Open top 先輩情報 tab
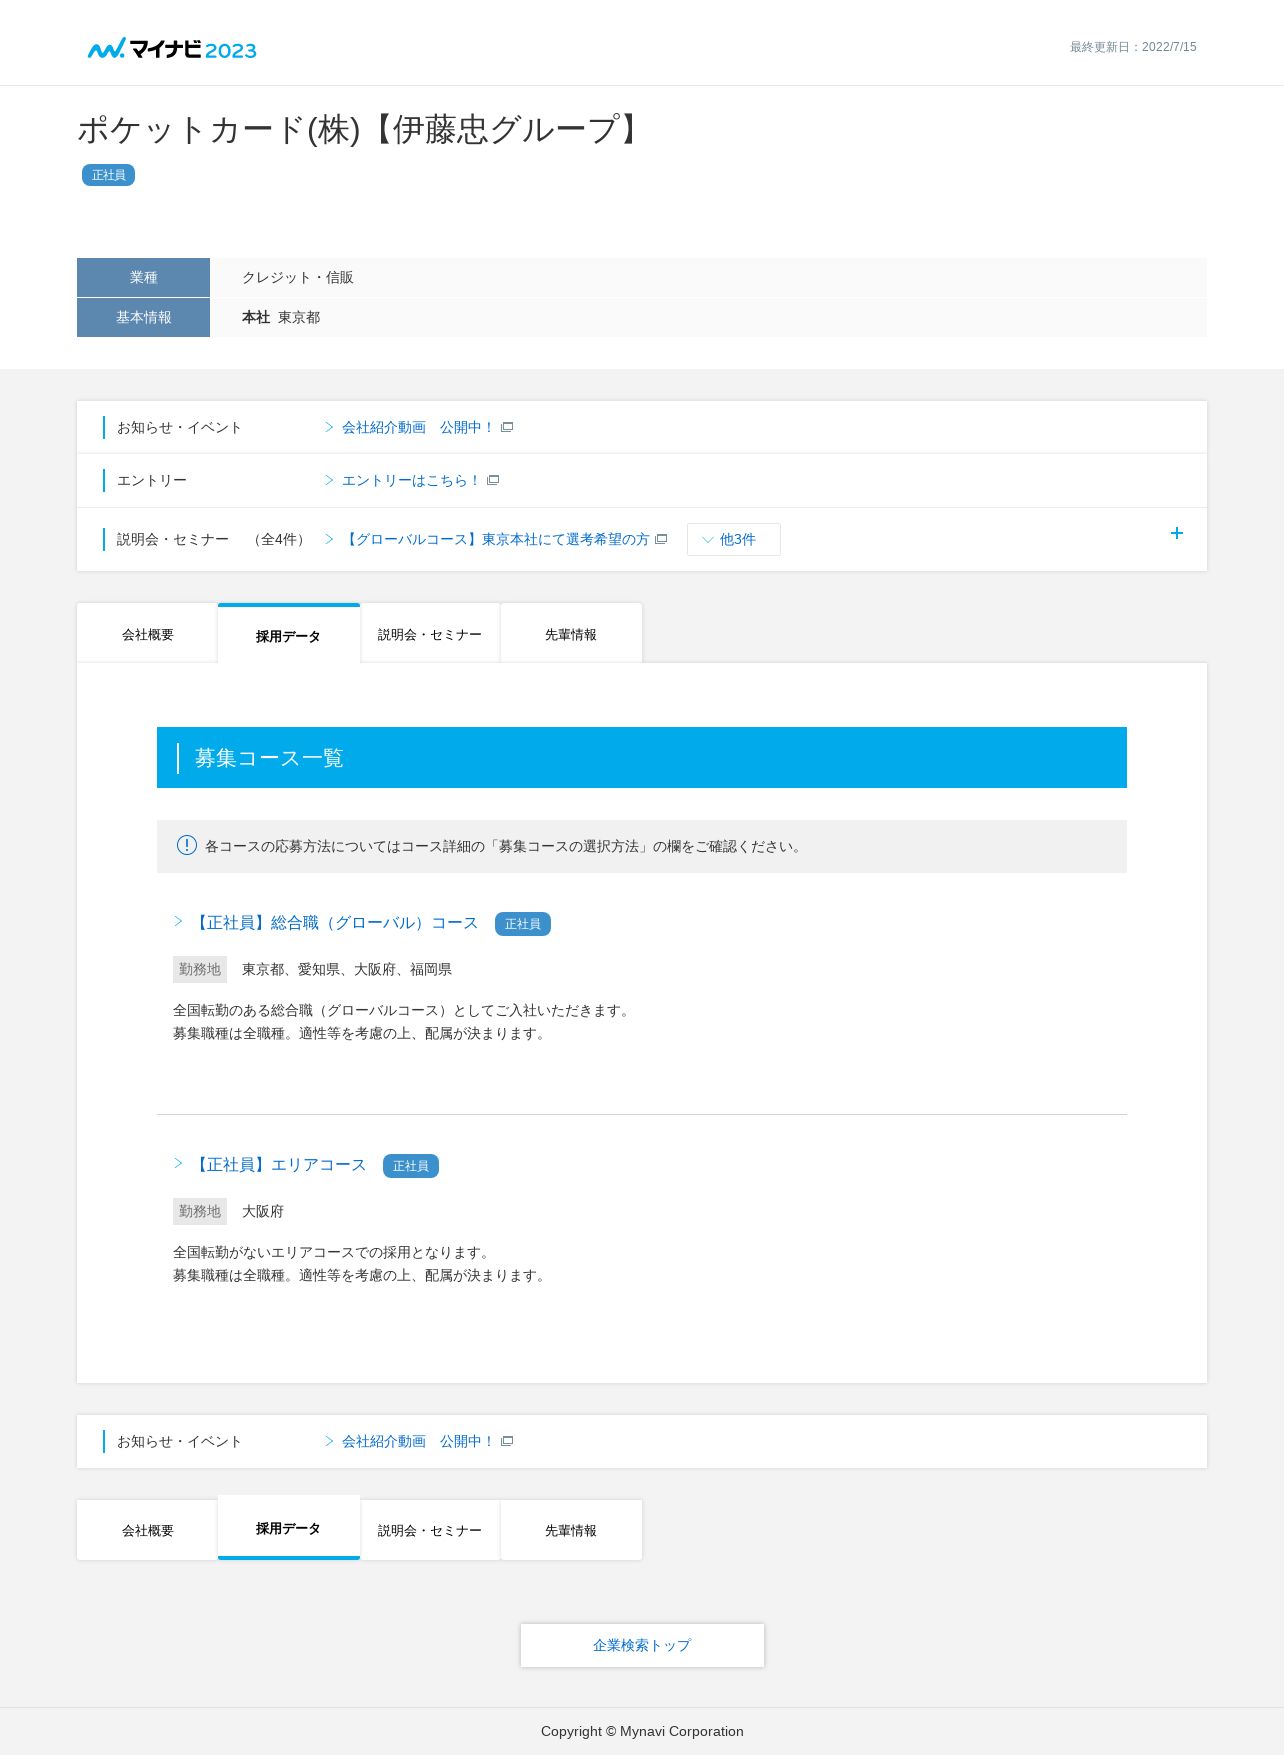Screen dimensions: 1284x1755 [x=571, y=634]
